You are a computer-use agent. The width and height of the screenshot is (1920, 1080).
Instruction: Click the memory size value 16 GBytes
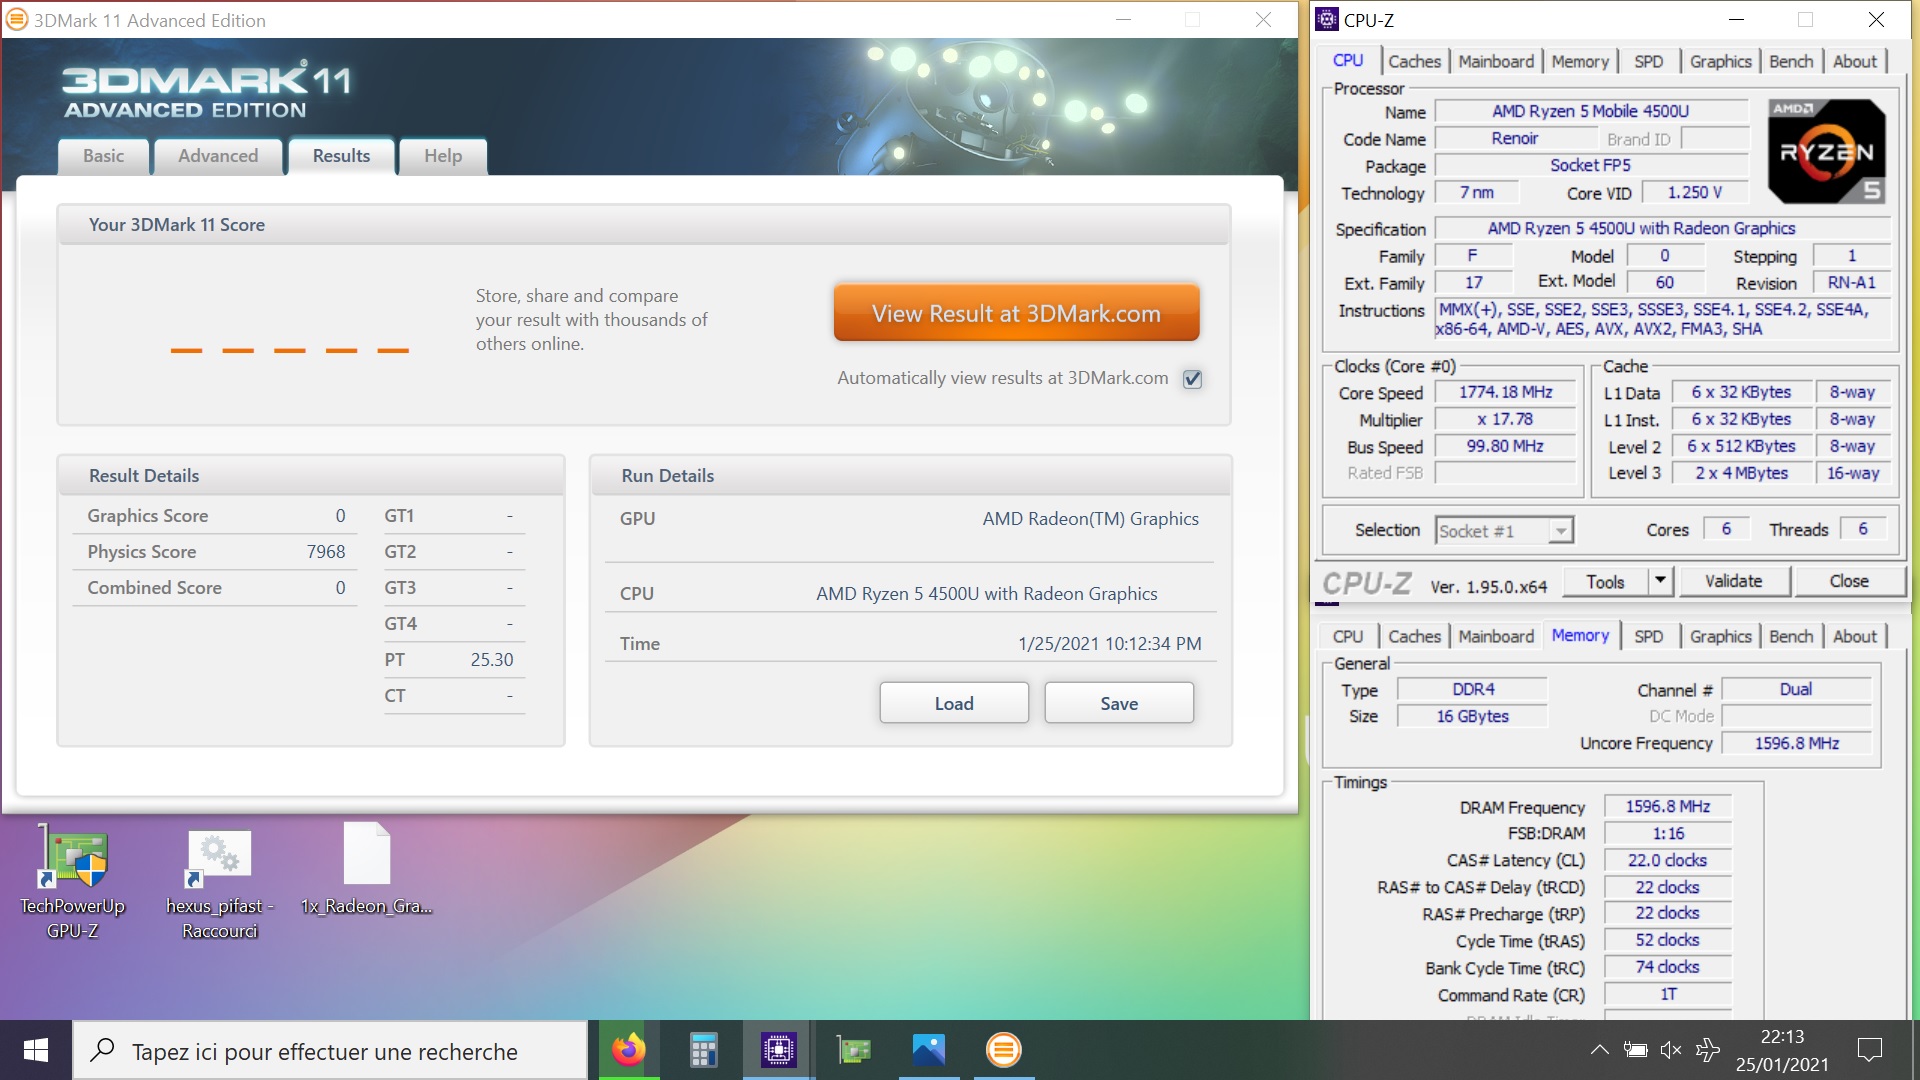[x=1472, y=716]
